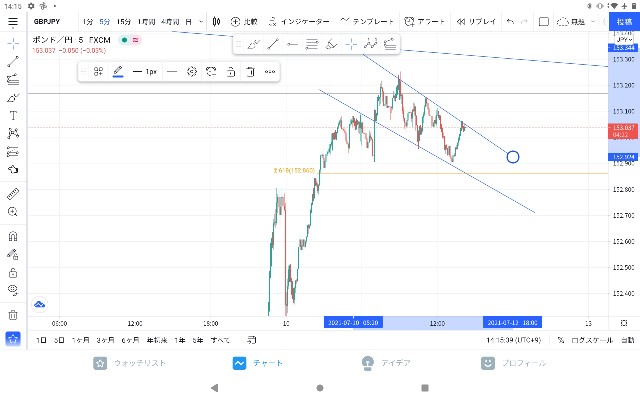Open the more options ellipsis in floating toolbar

click(x=270, y=72)
